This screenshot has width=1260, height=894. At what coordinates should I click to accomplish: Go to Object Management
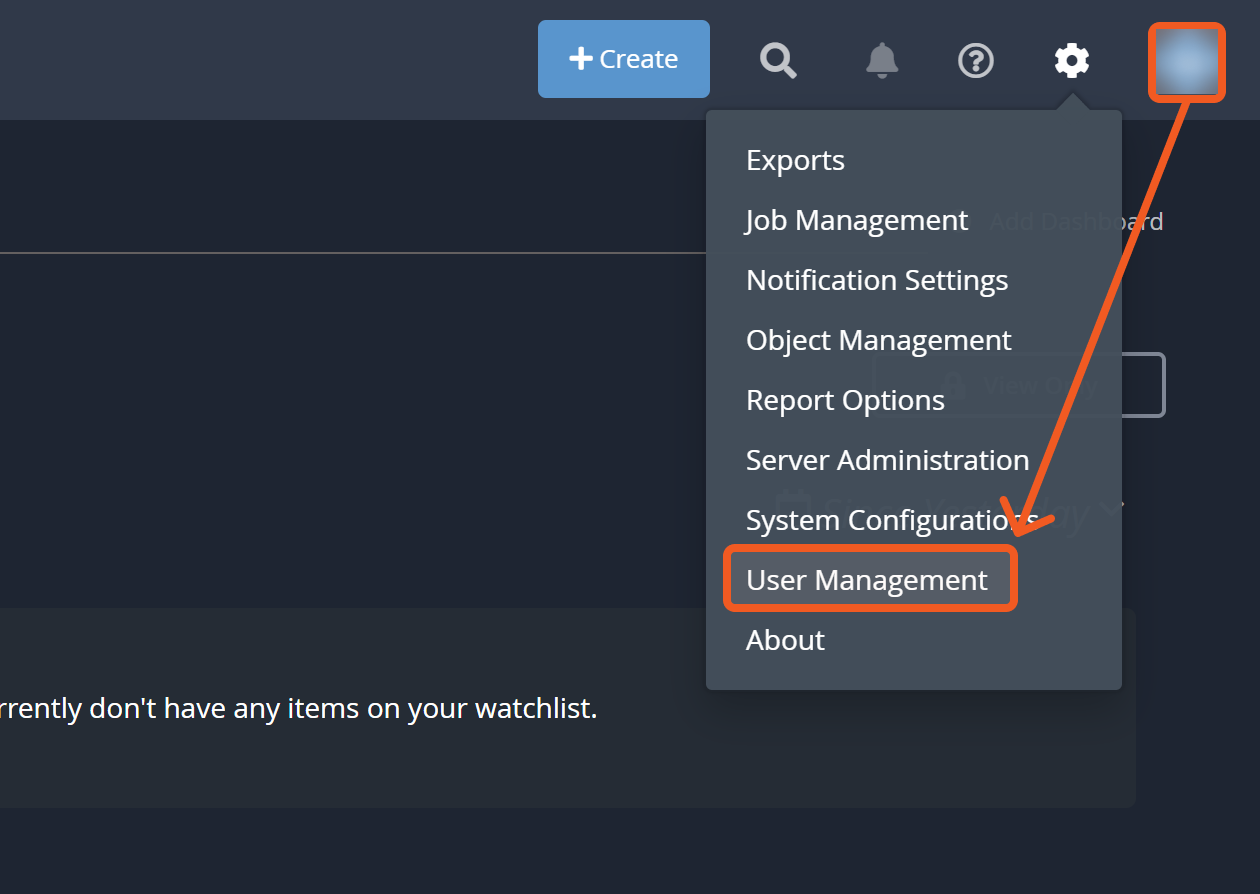[x=878, y=340]
